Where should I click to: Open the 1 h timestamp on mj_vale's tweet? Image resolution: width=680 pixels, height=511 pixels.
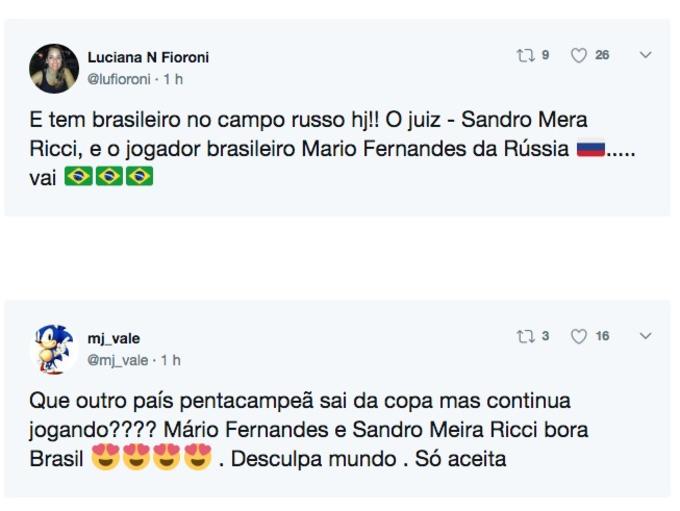171,359
